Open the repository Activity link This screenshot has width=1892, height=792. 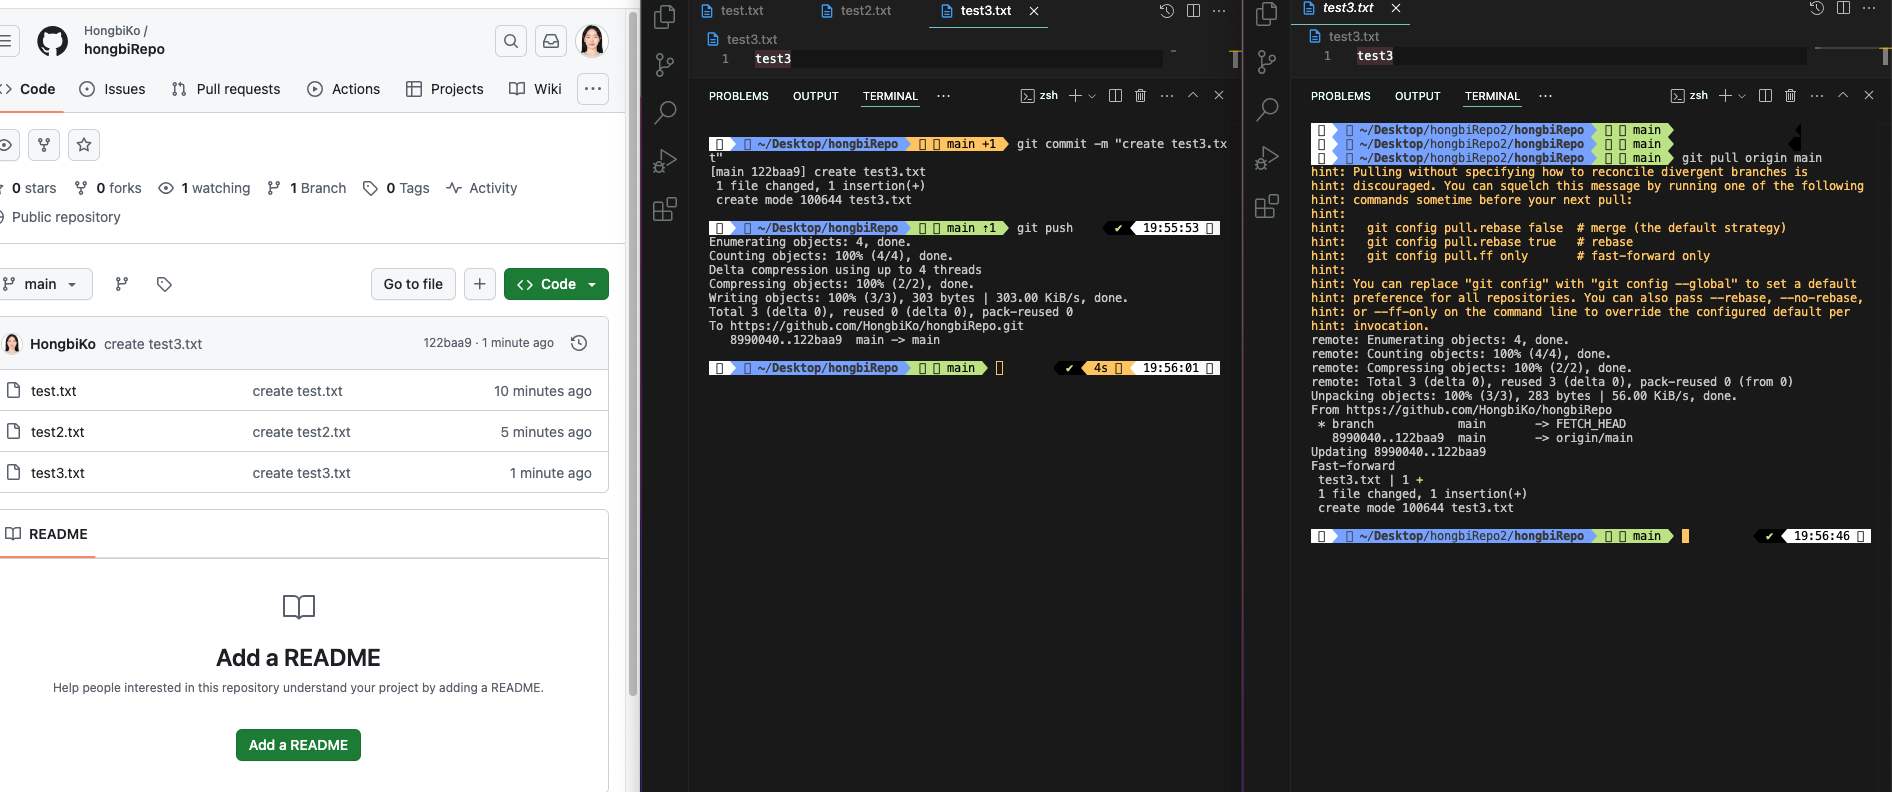point(482,188)
